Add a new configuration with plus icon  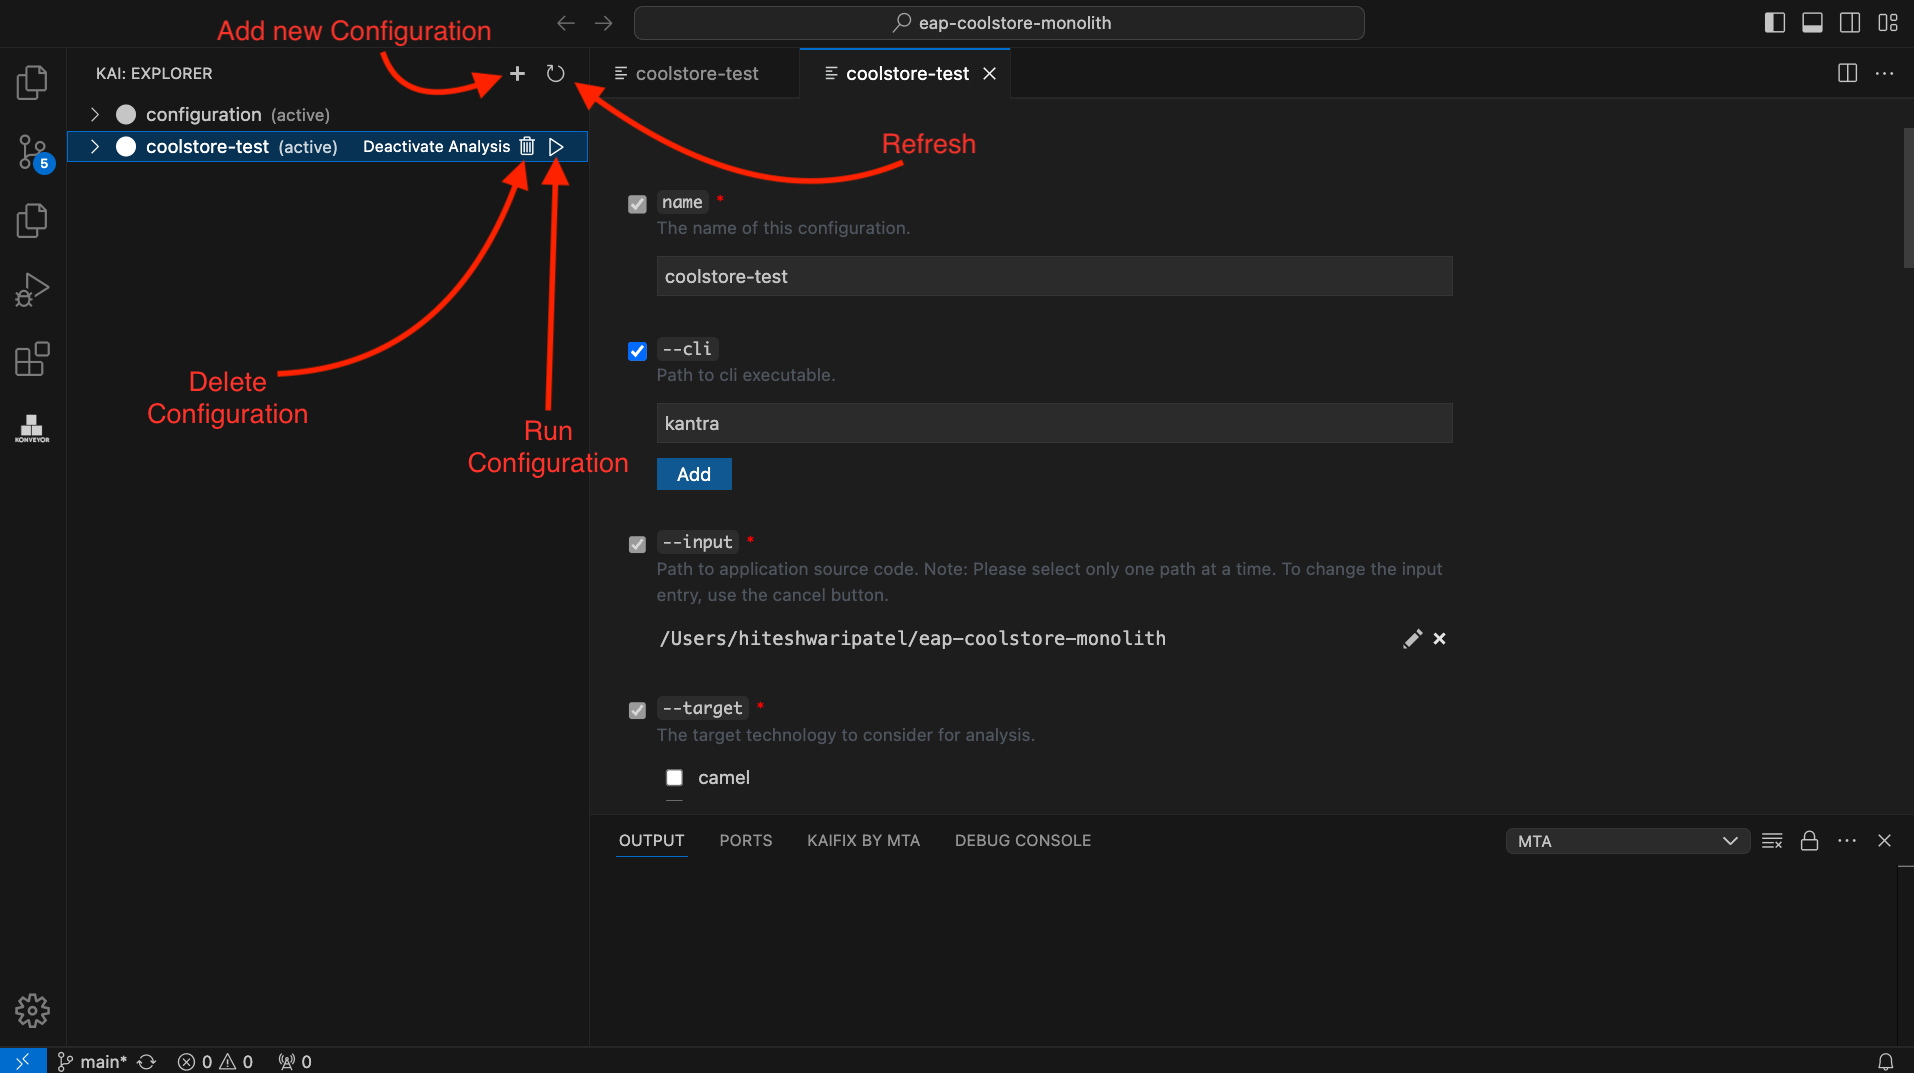[517, 73]
